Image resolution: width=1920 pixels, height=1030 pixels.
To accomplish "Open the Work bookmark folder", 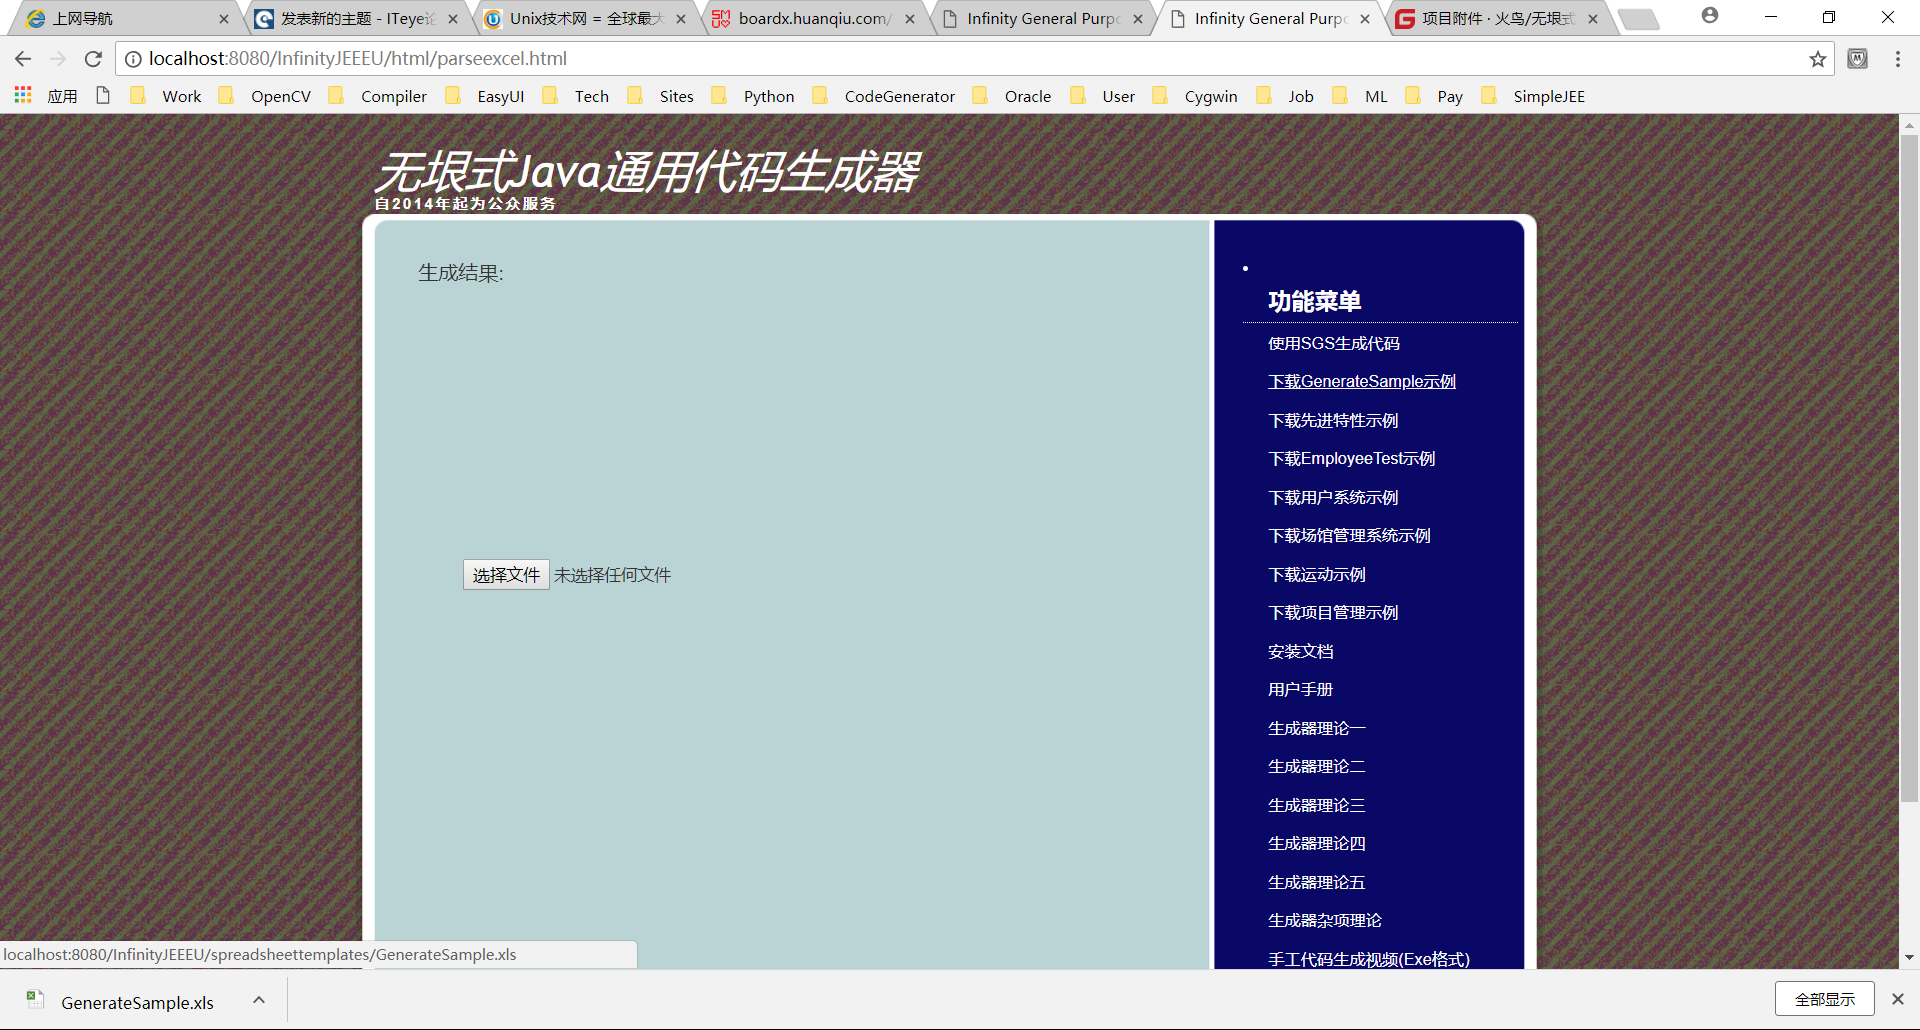I will pos(167,96).
